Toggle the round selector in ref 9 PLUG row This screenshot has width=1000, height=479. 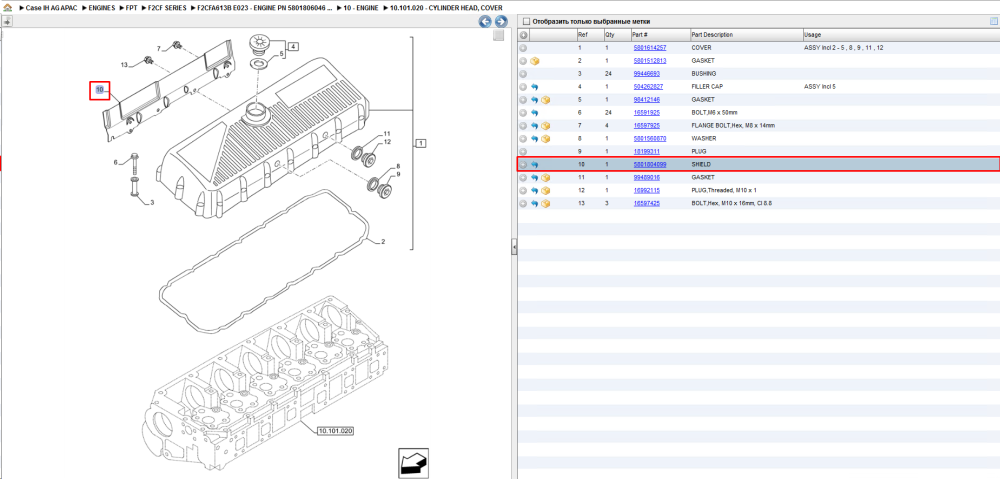point(523,152)
